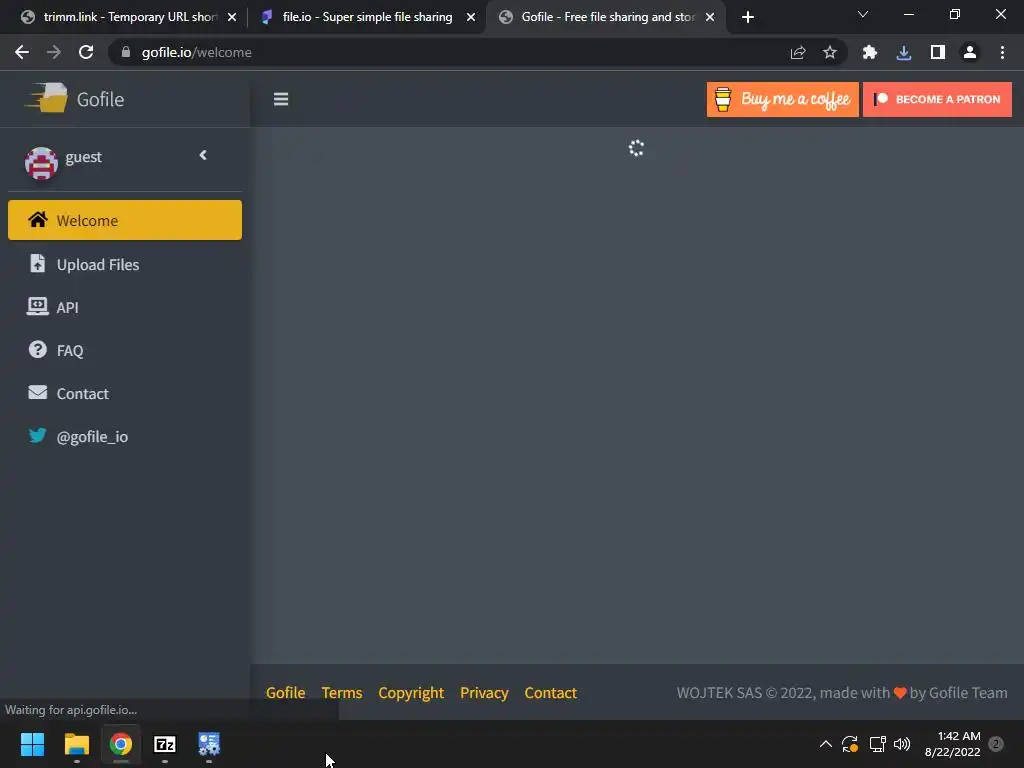Open Contact in the sidebar

(125, 394)
